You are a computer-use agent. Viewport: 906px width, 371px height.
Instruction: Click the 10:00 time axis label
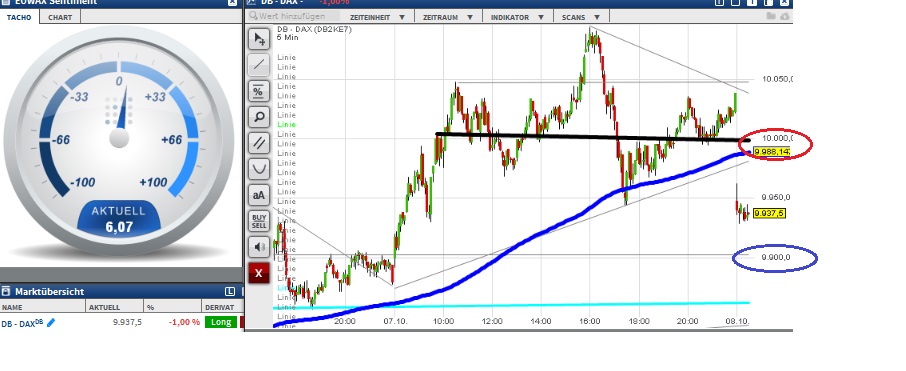(443, 321)
